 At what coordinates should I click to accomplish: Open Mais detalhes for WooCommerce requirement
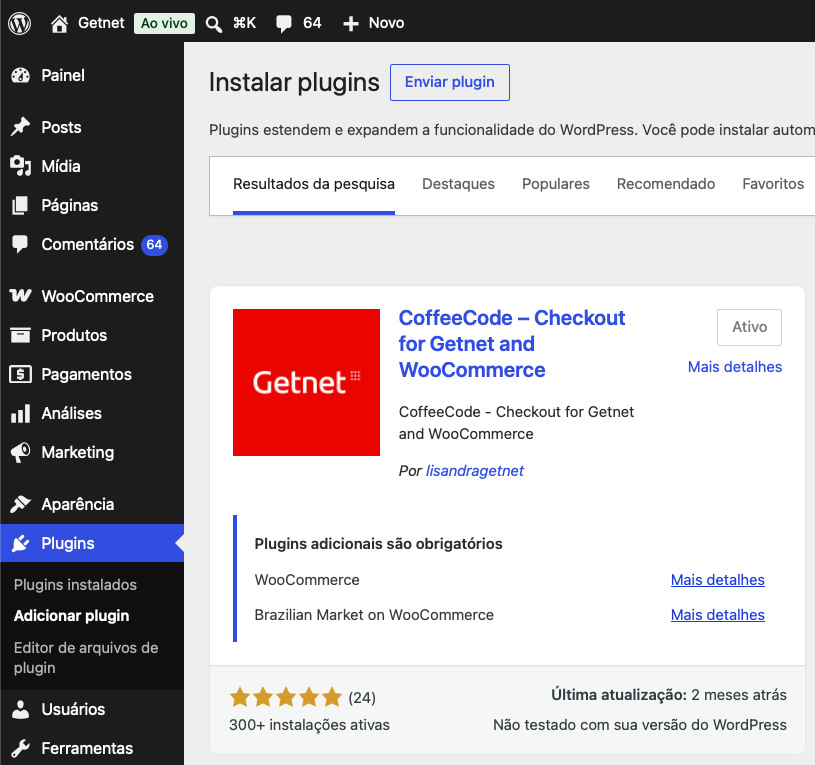coord(717,580)
